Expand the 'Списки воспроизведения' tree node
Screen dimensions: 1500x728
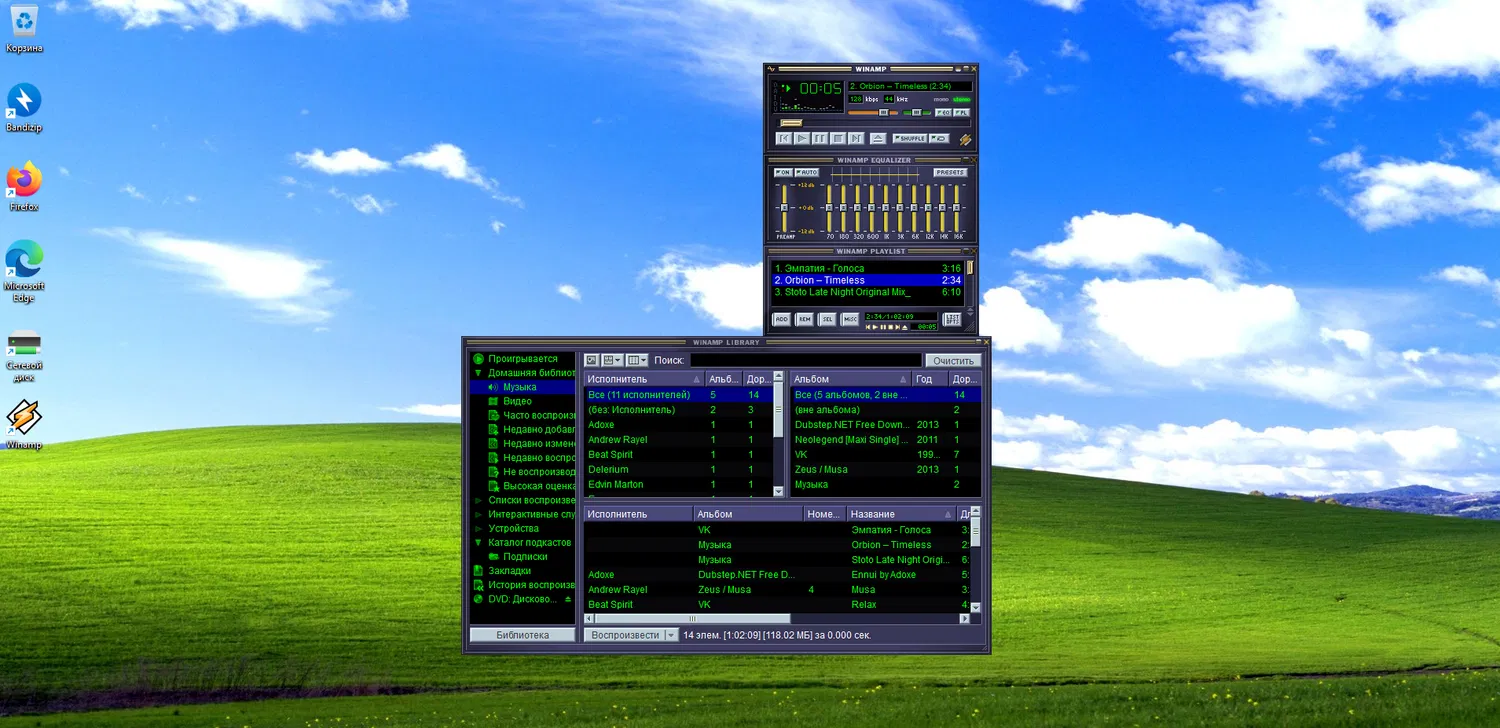(479, 500)
